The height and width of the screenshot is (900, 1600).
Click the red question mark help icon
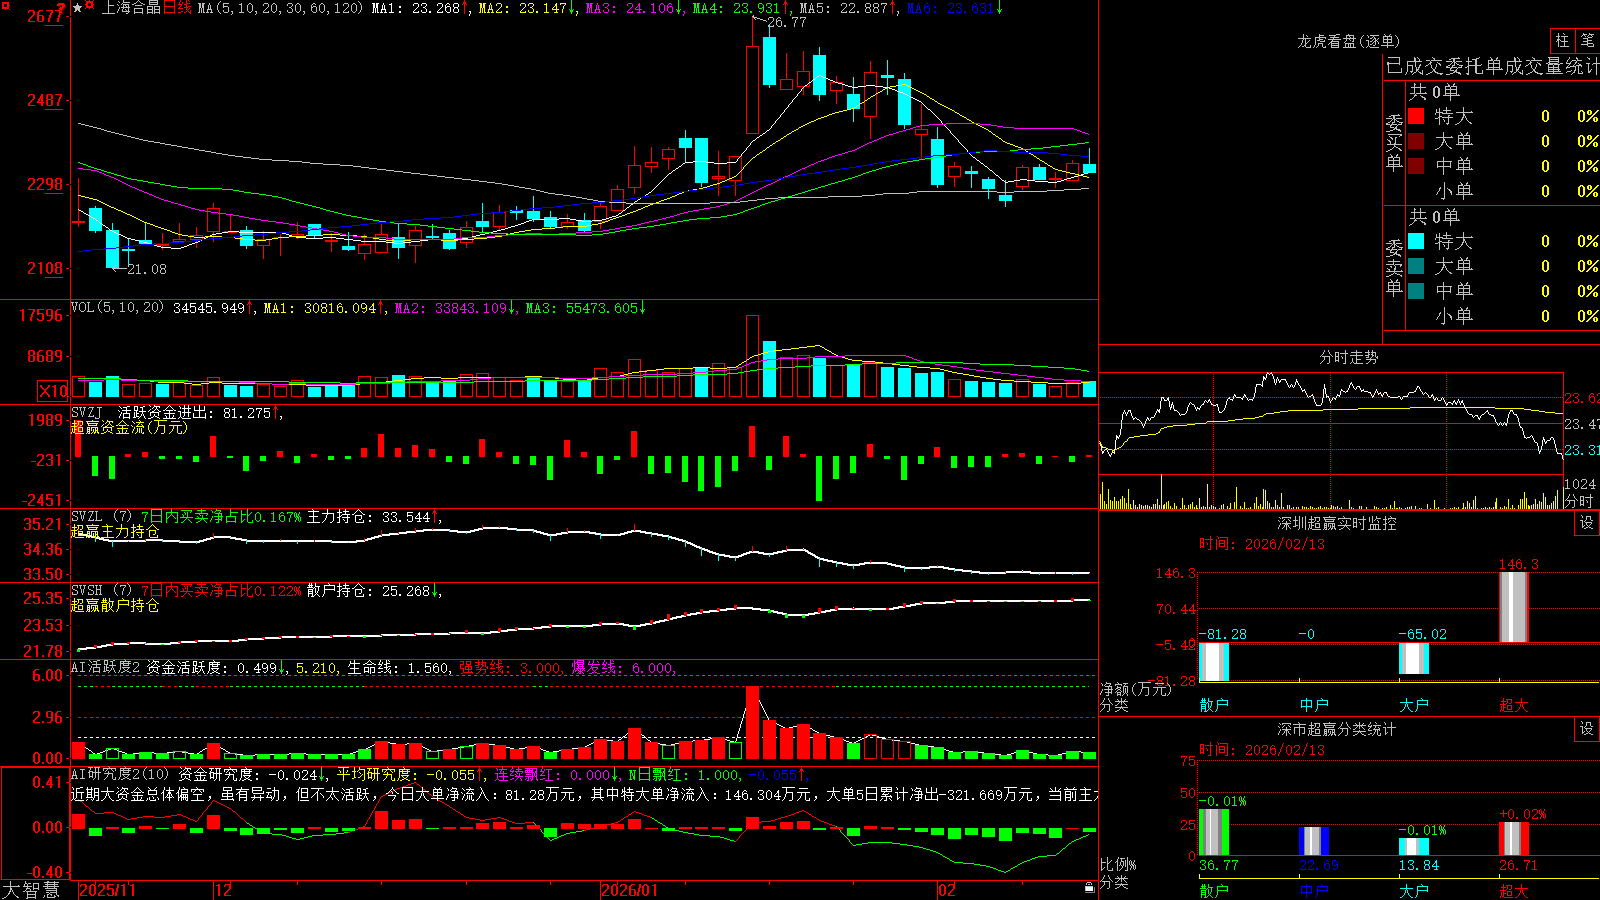[x=61, y=8]
